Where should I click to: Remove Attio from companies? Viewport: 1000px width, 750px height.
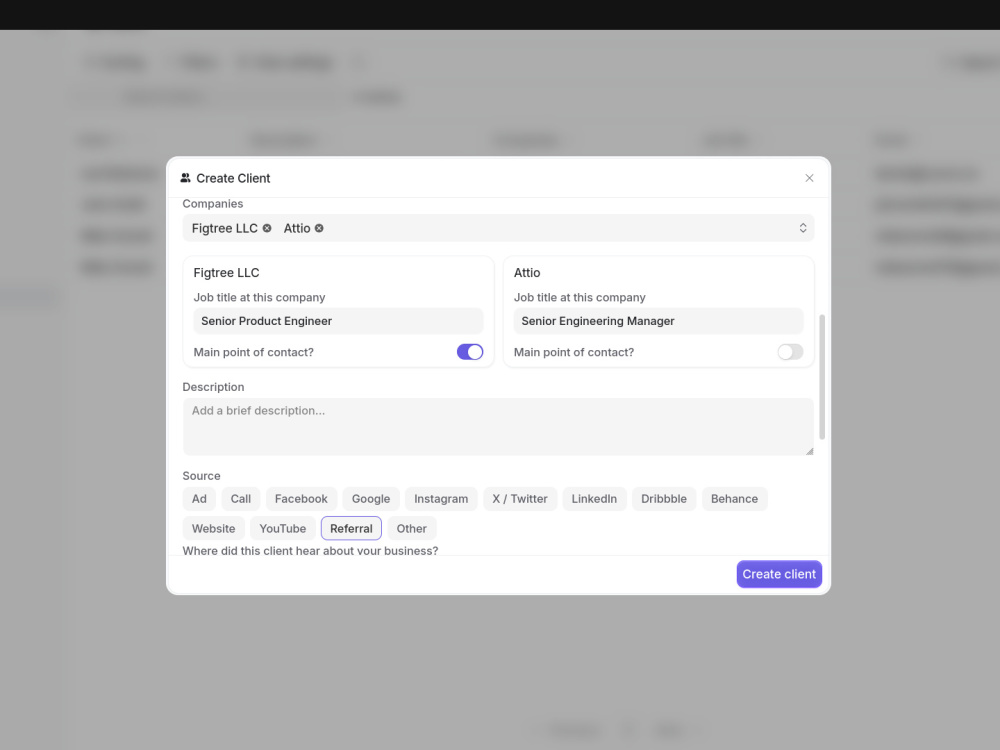319,228
